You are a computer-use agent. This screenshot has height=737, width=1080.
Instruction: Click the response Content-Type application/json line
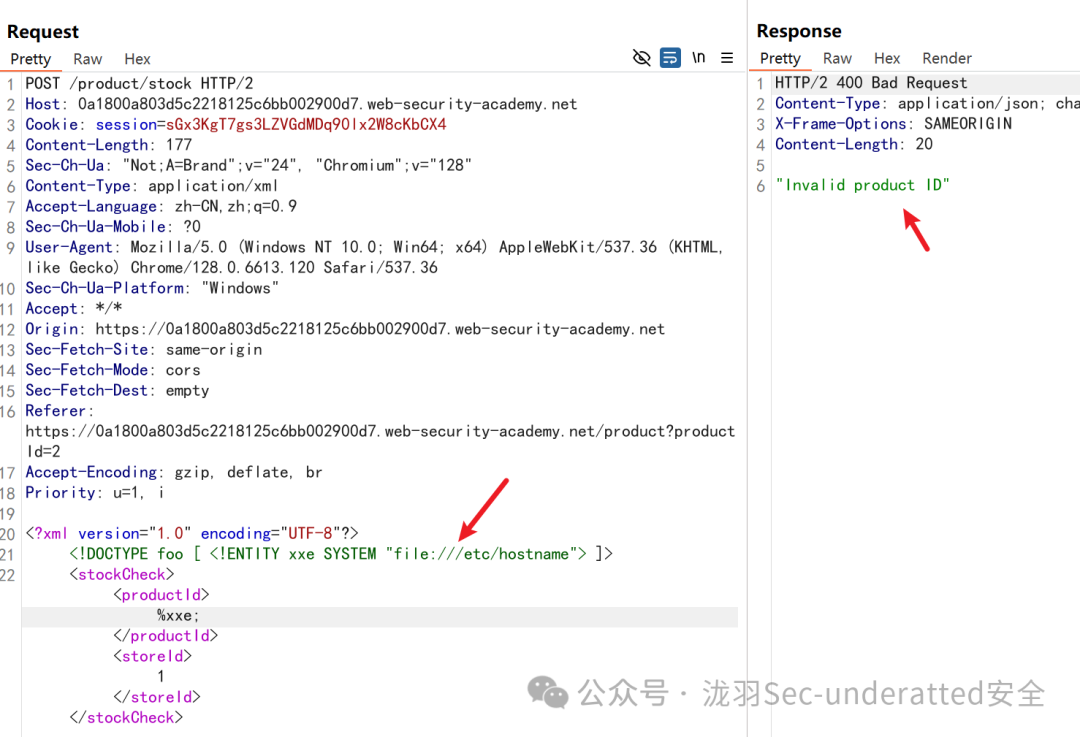point(927,103)
